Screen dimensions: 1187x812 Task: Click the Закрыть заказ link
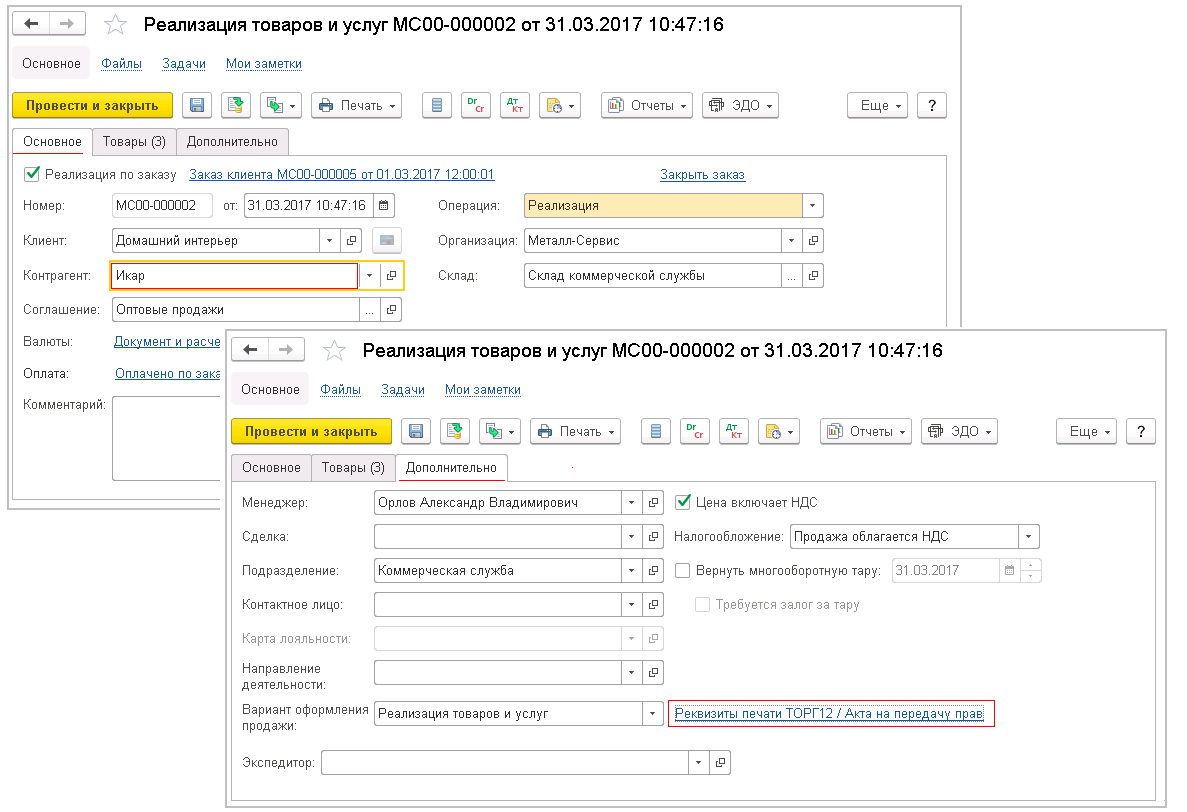[x=702, y=175]
